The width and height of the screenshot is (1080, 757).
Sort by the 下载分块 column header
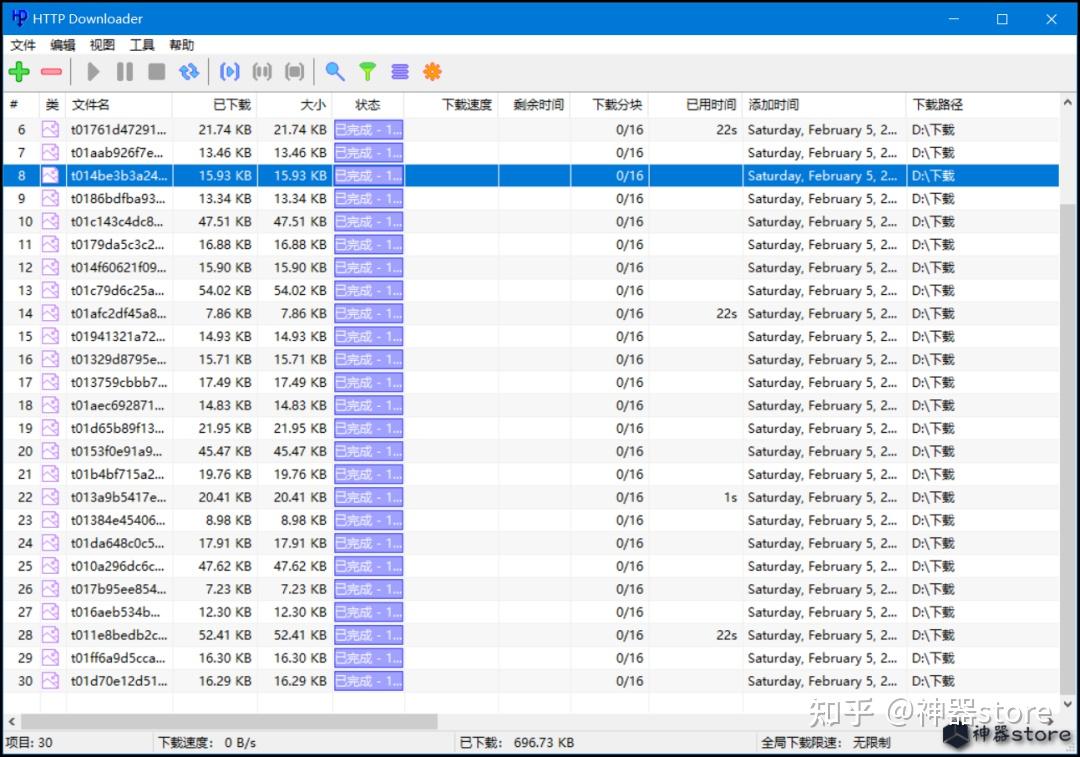coord(610,105)
